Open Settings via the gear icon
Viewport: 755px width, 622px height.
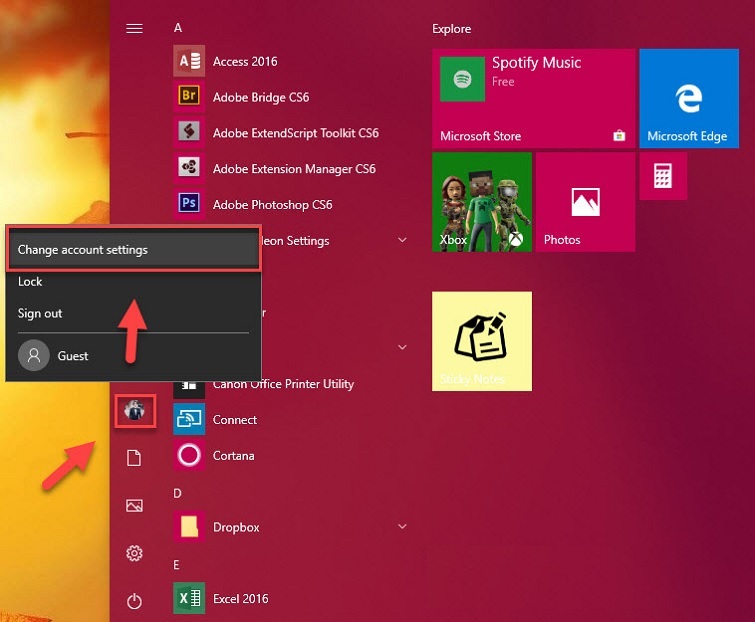tap(134, 553)
